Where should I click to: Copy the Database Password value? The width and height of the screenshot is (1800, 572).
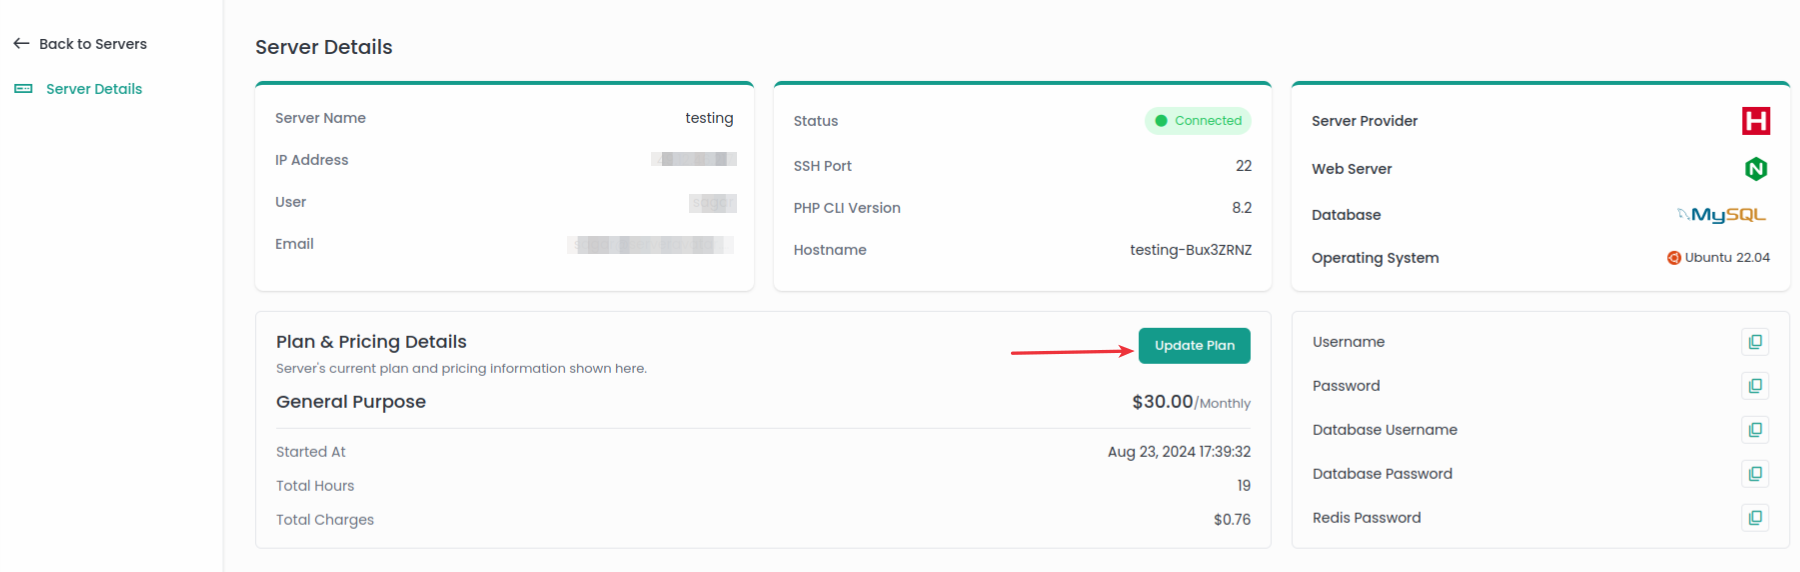1755,474
